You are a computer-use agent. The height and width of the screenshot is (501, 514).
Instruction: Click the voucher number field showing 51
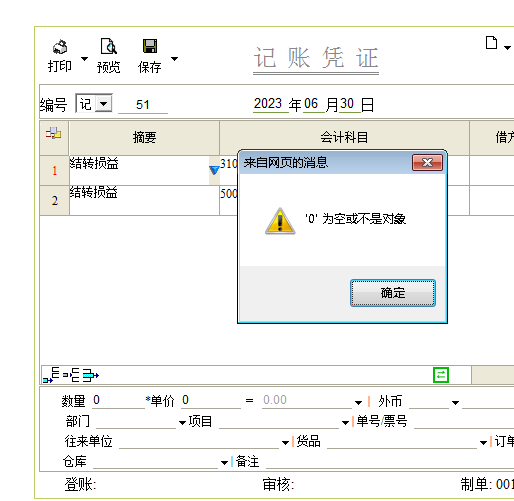(143, 105)
